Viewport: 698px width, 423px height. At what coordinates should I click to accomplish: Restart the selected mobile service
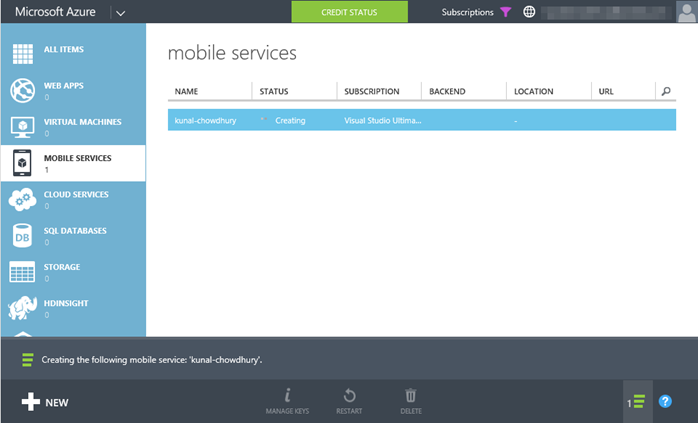click(349, 401)
